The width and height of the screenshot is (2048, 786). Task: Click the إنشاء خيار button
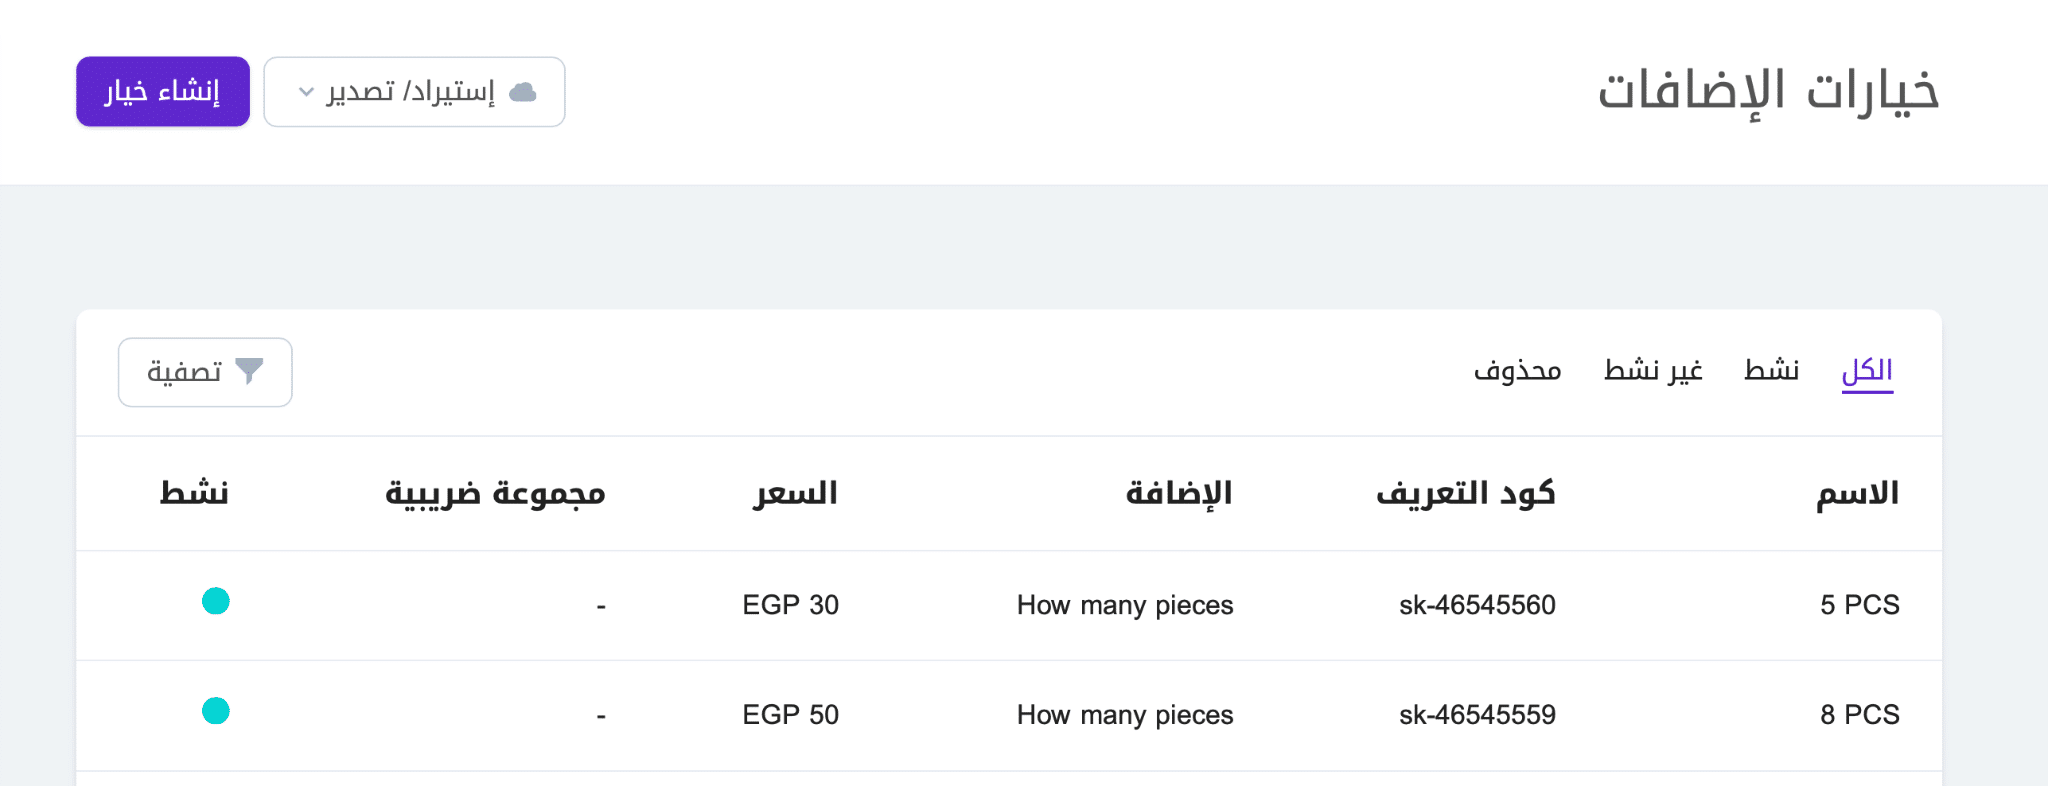coord(162,91)
